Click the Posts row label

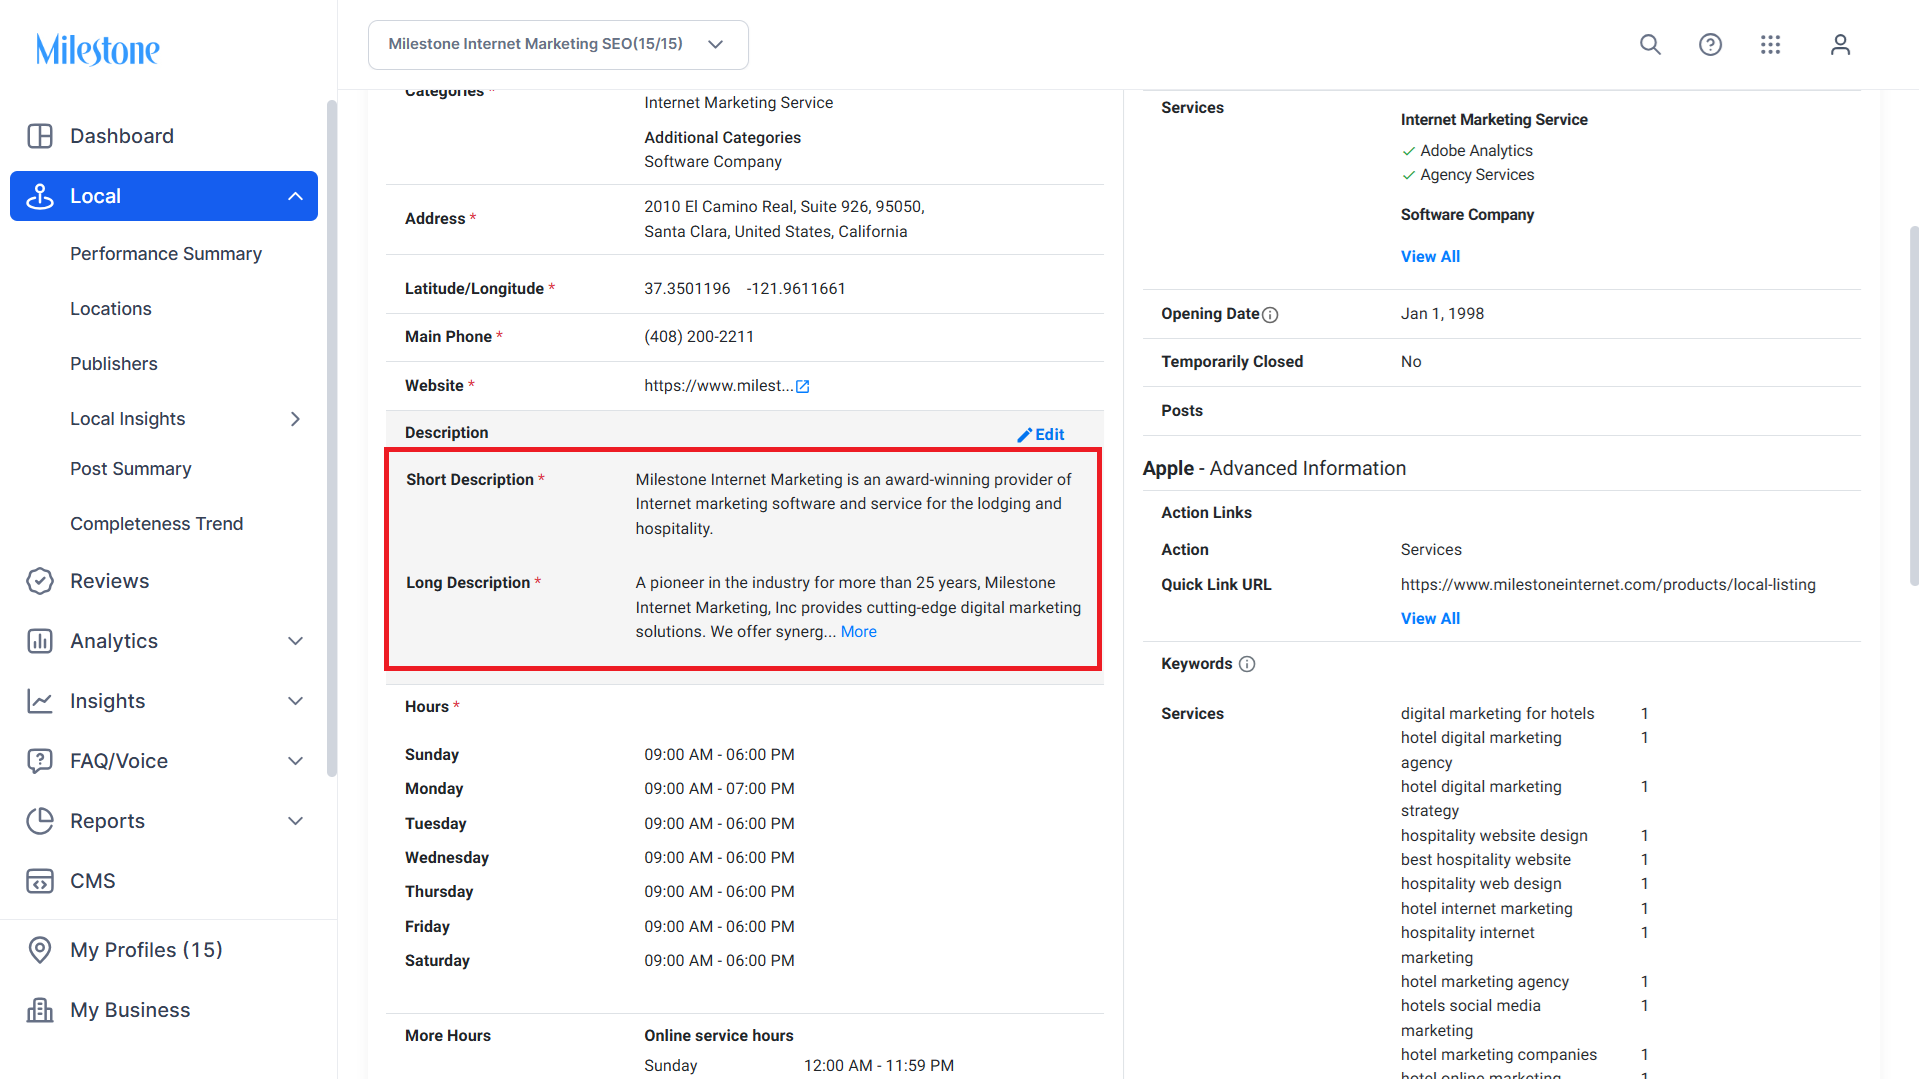(x=1182, y=411)
